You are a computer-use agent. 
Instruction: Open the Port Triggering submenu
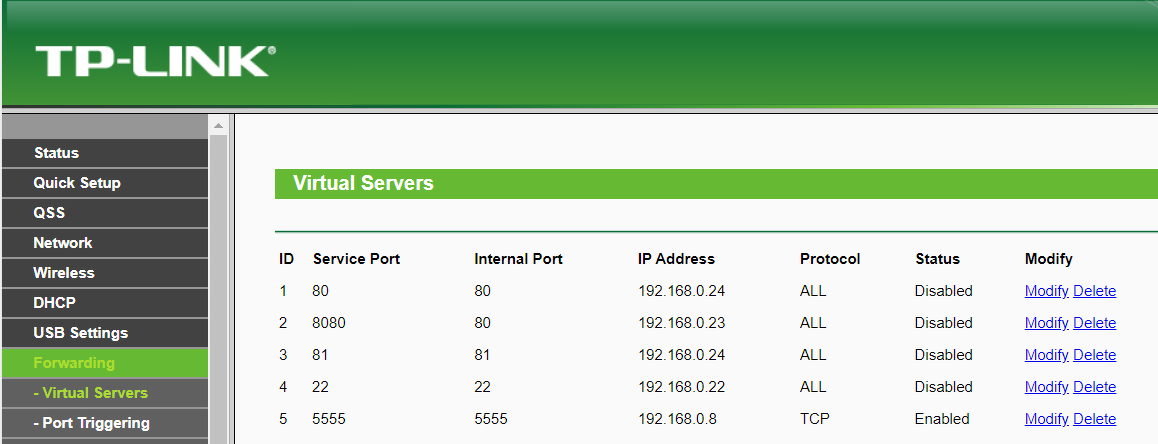pyautogui.click(x=91, y=423)
